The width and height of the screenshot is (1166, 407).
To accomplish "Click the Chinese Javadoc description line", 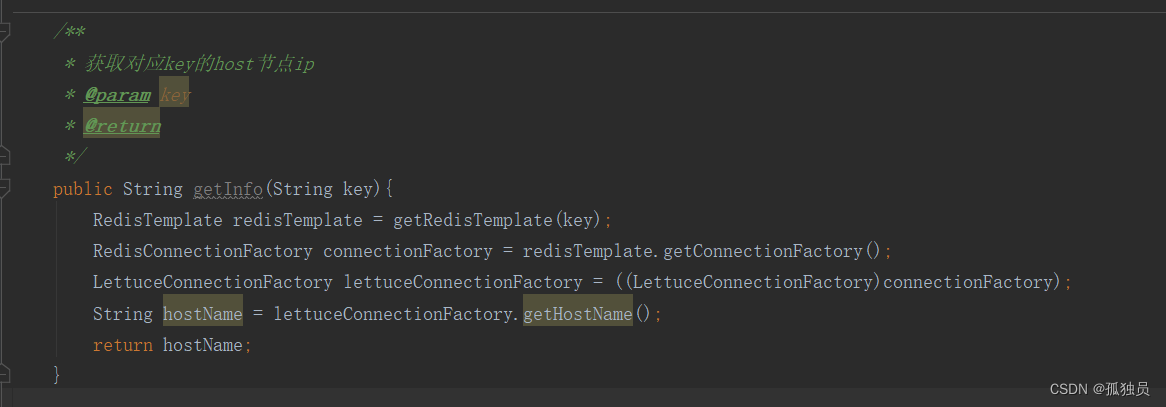I will click(200, 64).
